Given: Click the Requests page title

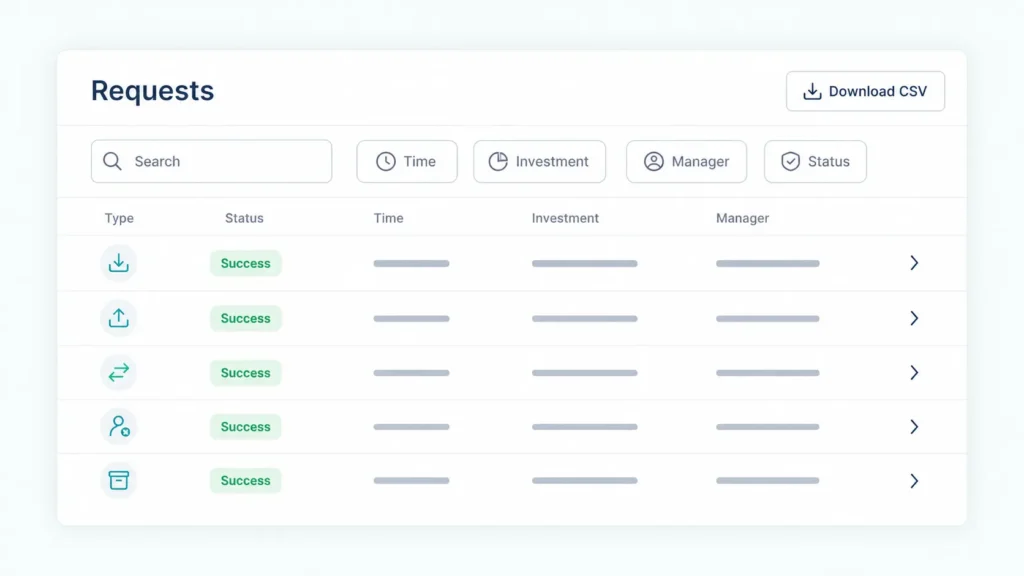Looking at the screenshot, I should tap(152, 91).
